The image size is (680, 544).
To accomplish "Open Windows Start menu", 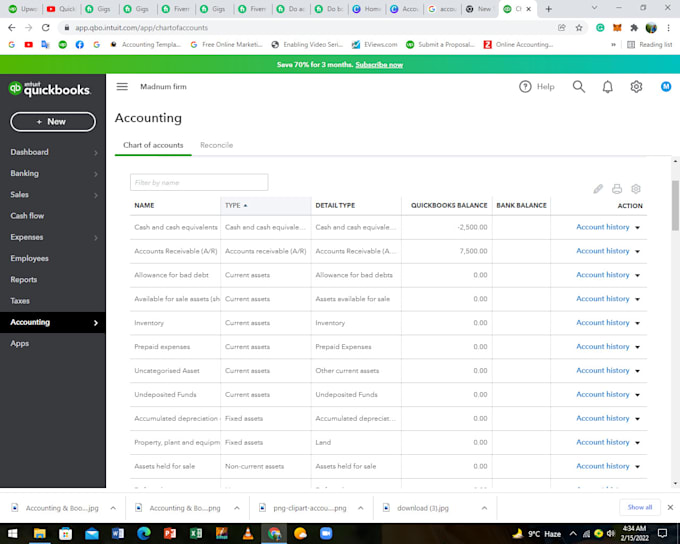I will 13,534.
